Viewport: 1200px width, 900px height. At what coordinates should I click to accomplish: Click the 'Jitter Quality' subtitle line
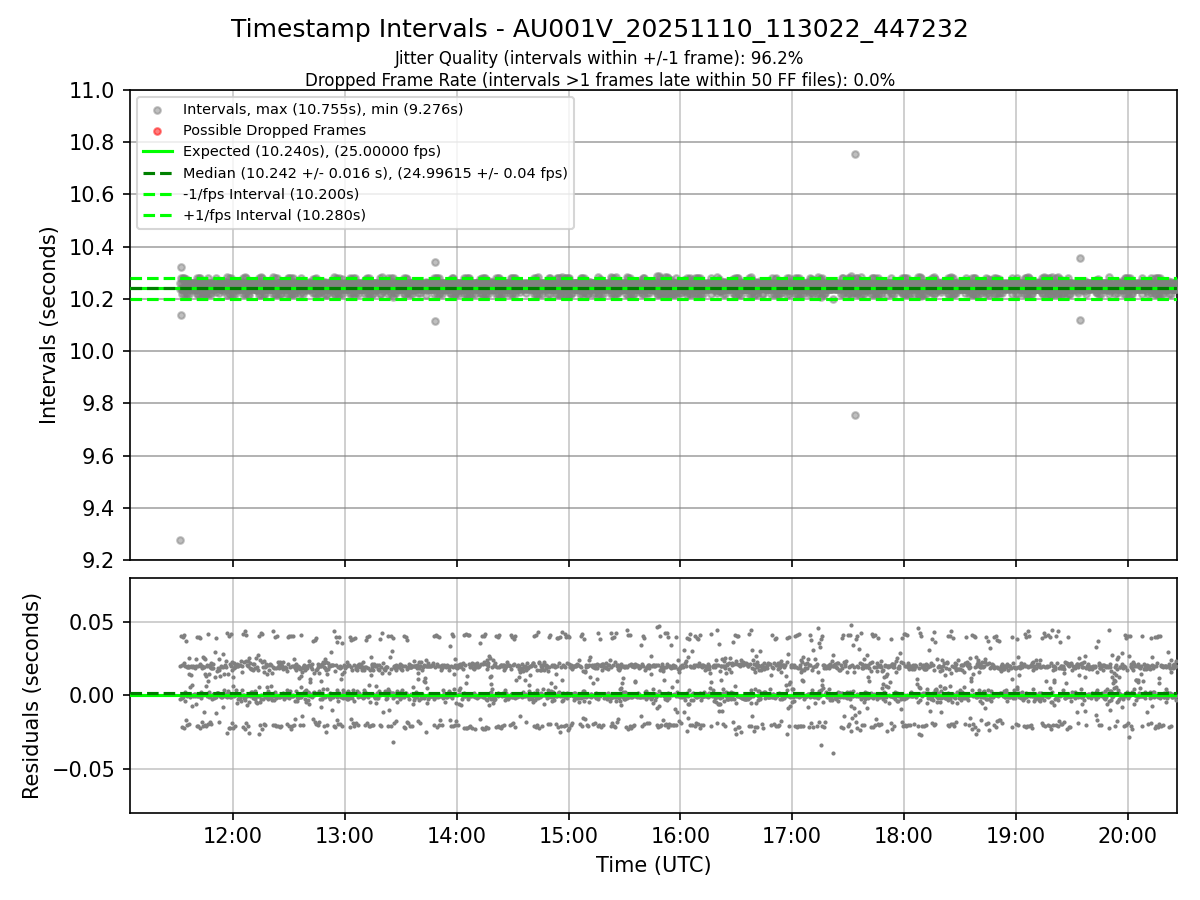click(600, 58)
